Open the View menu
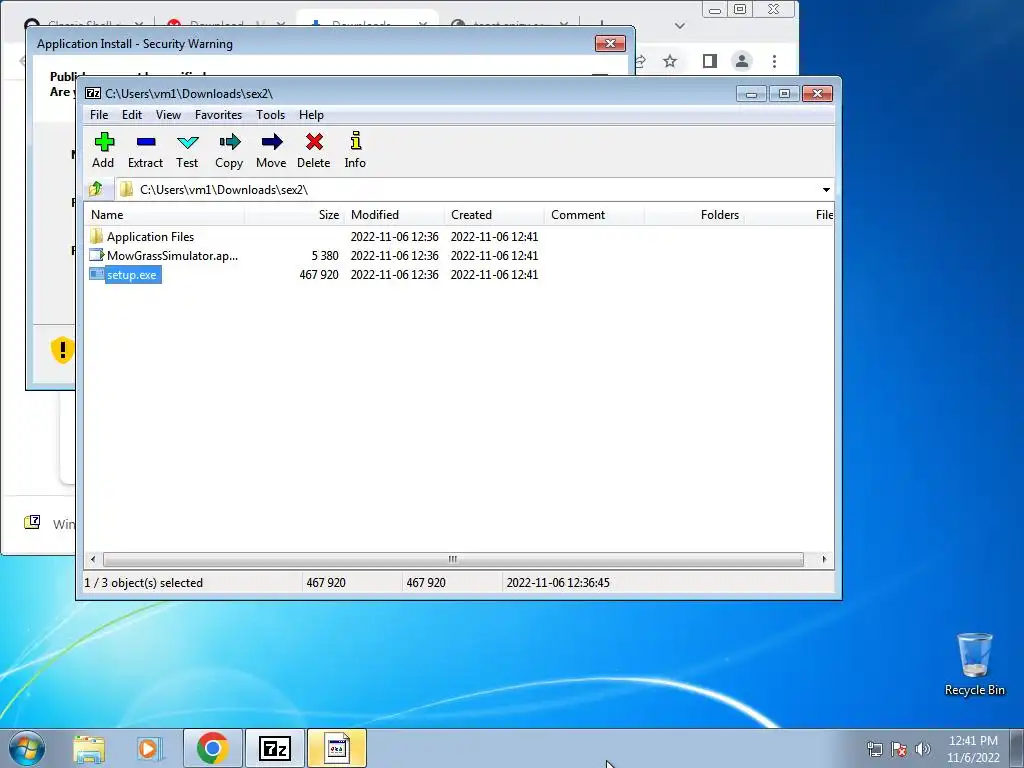The image size is (1024, 768). [x=168, y=115]
